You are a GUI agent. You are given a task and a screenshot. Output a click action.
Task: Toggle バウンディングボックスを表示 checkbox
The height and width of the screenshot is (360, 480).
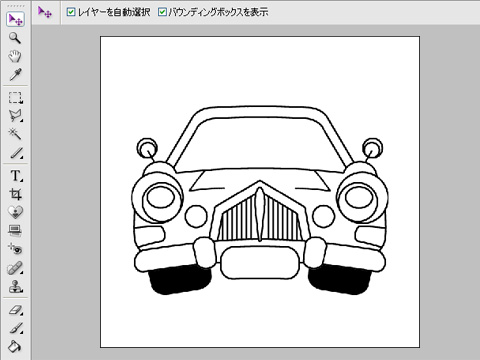pos(162,12)
